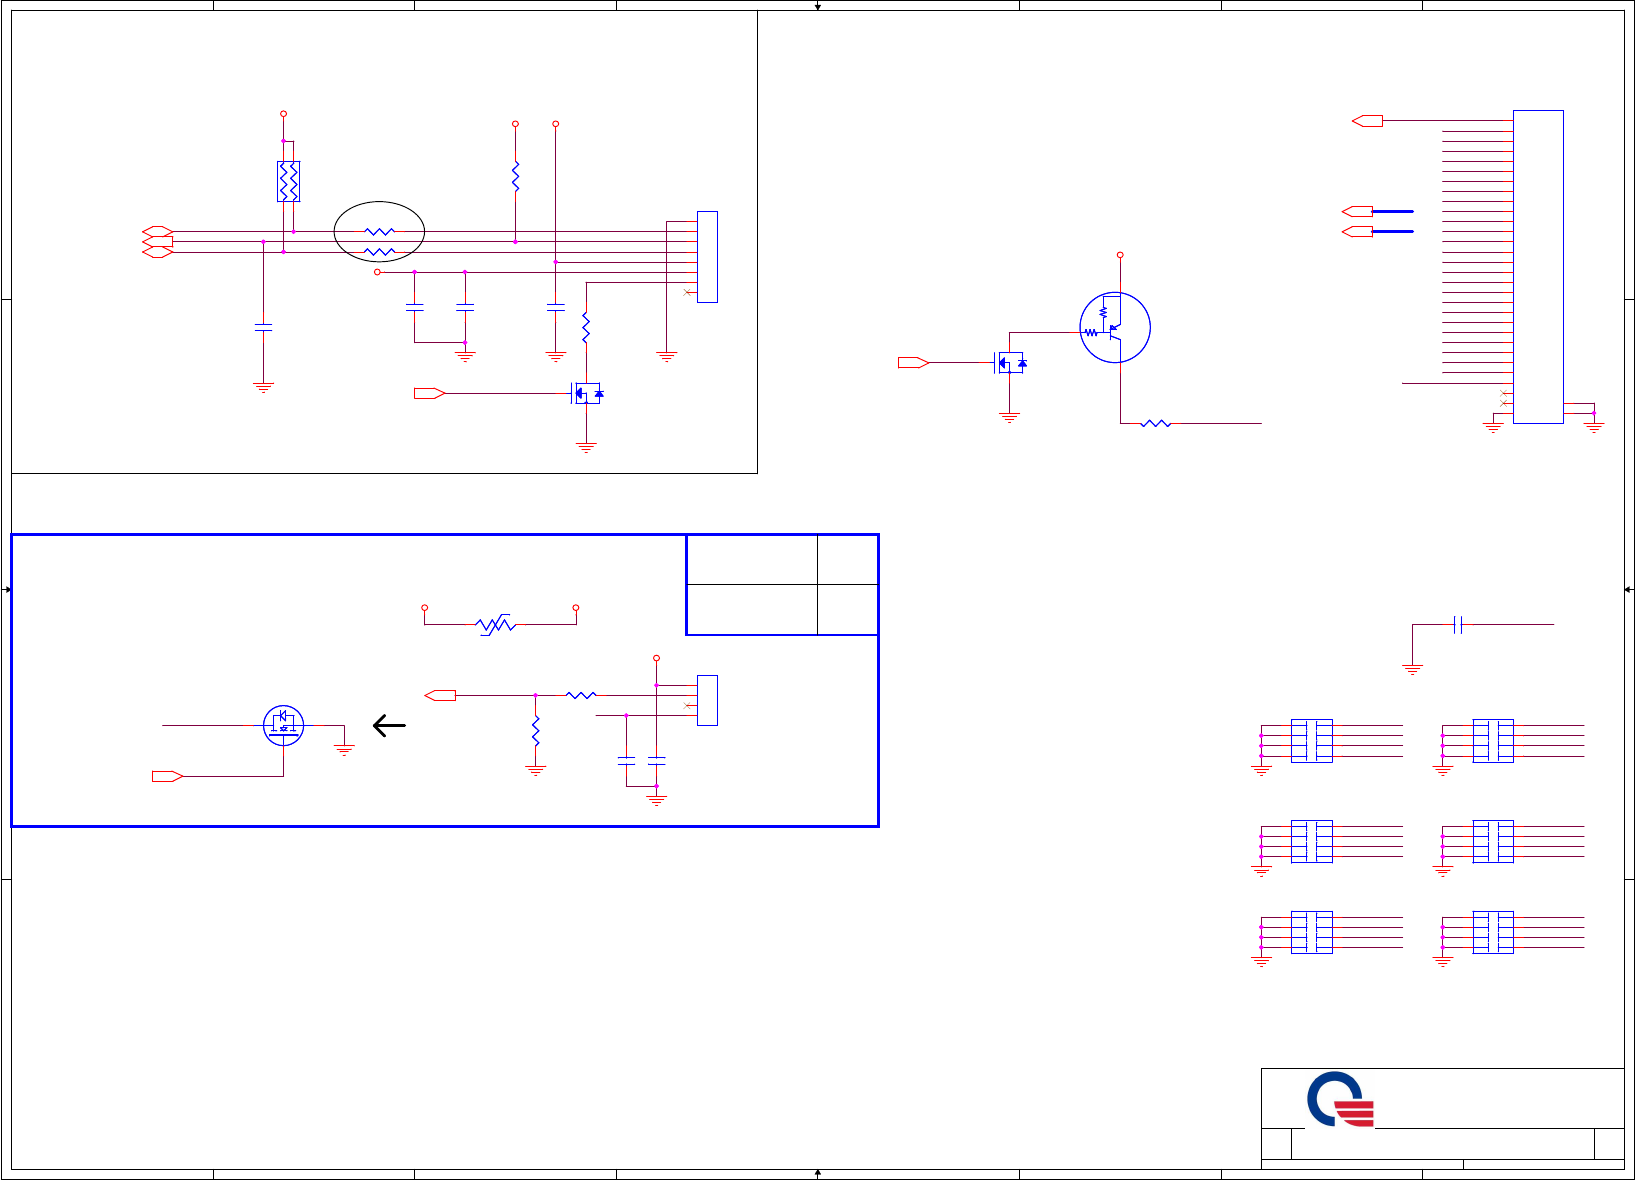Click the tall multi-pin connector body on the right
Screen dimensions: 1635x1180
[1538, 267]
